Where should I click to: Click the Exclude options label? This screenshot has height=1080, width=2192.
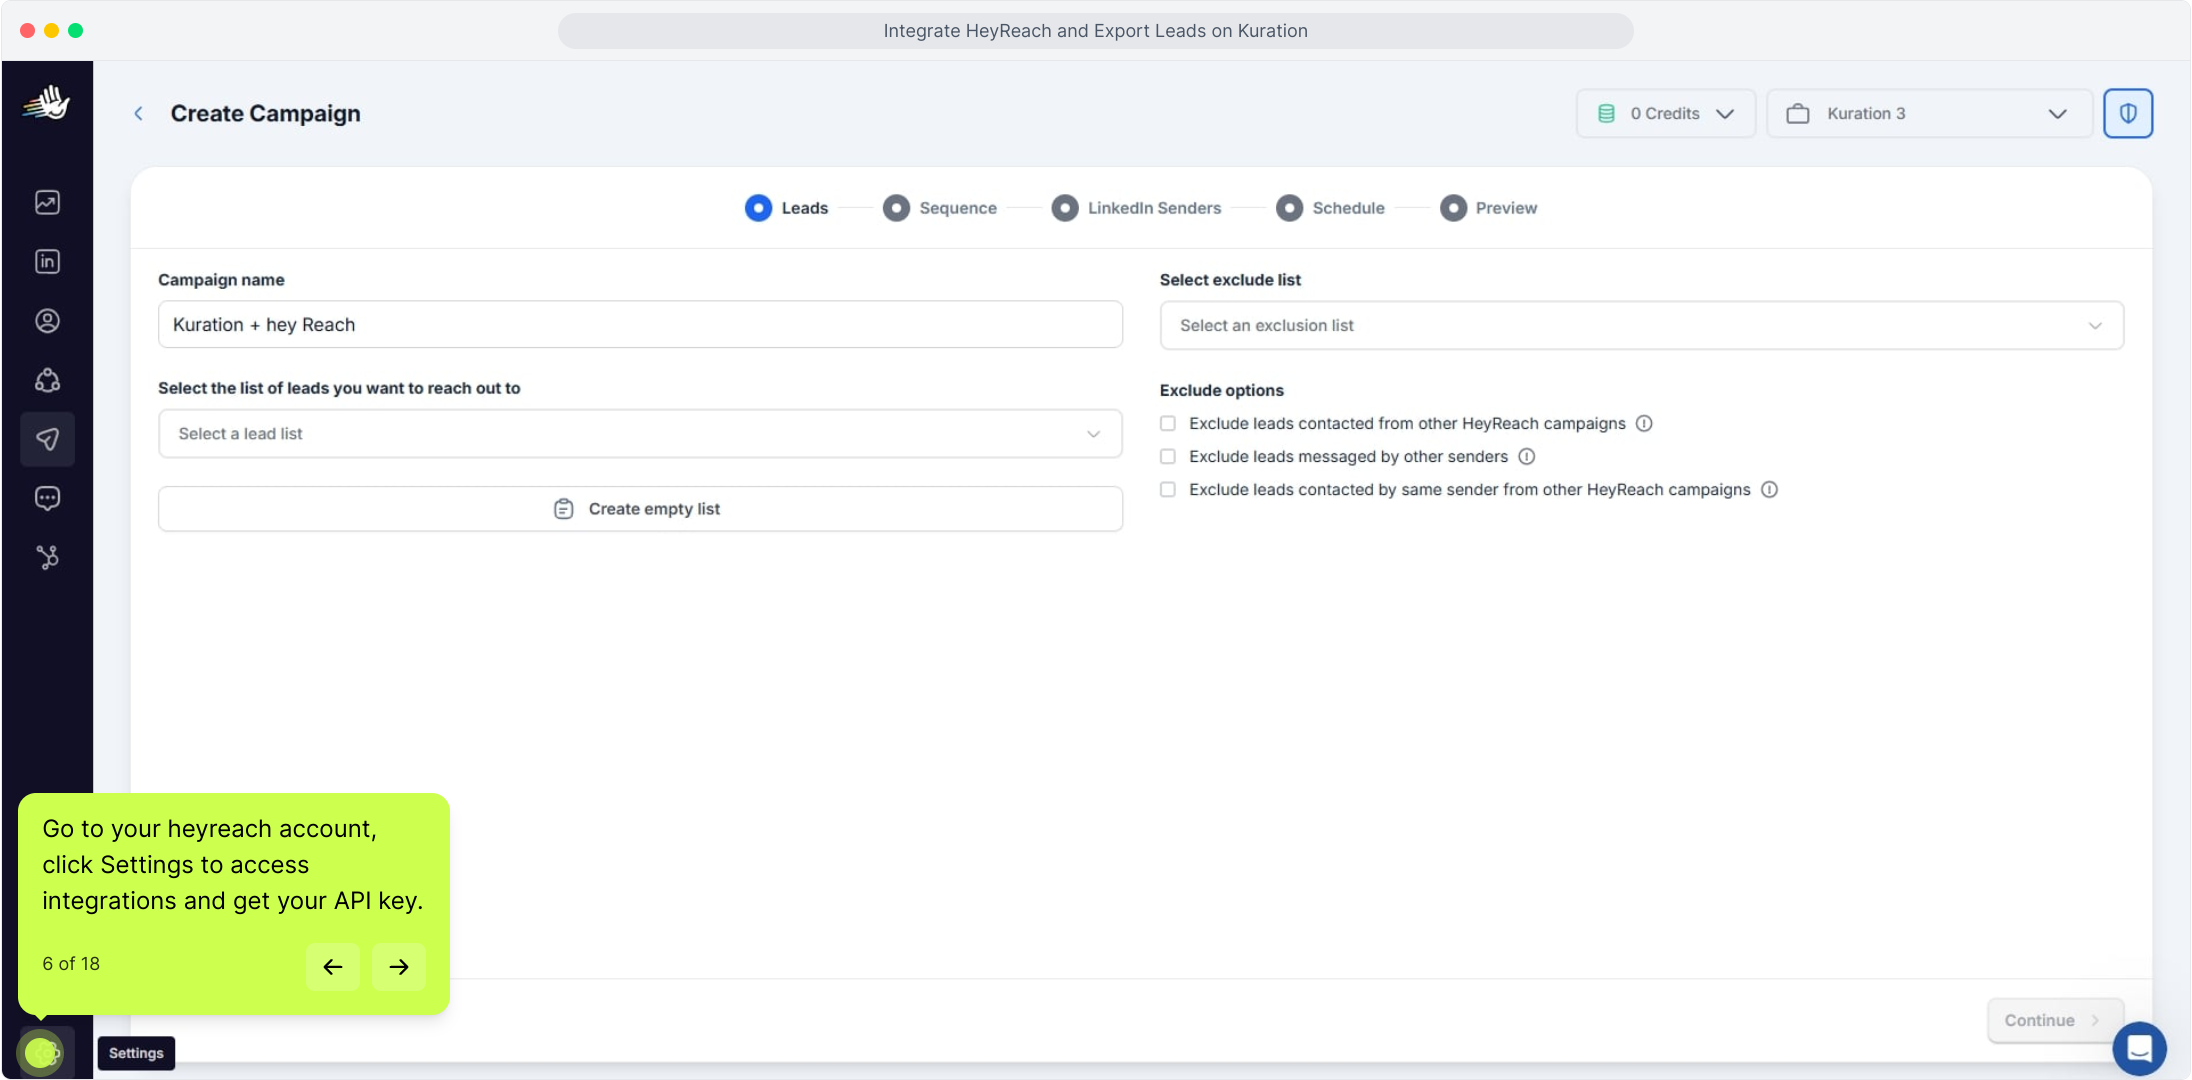1222,391
